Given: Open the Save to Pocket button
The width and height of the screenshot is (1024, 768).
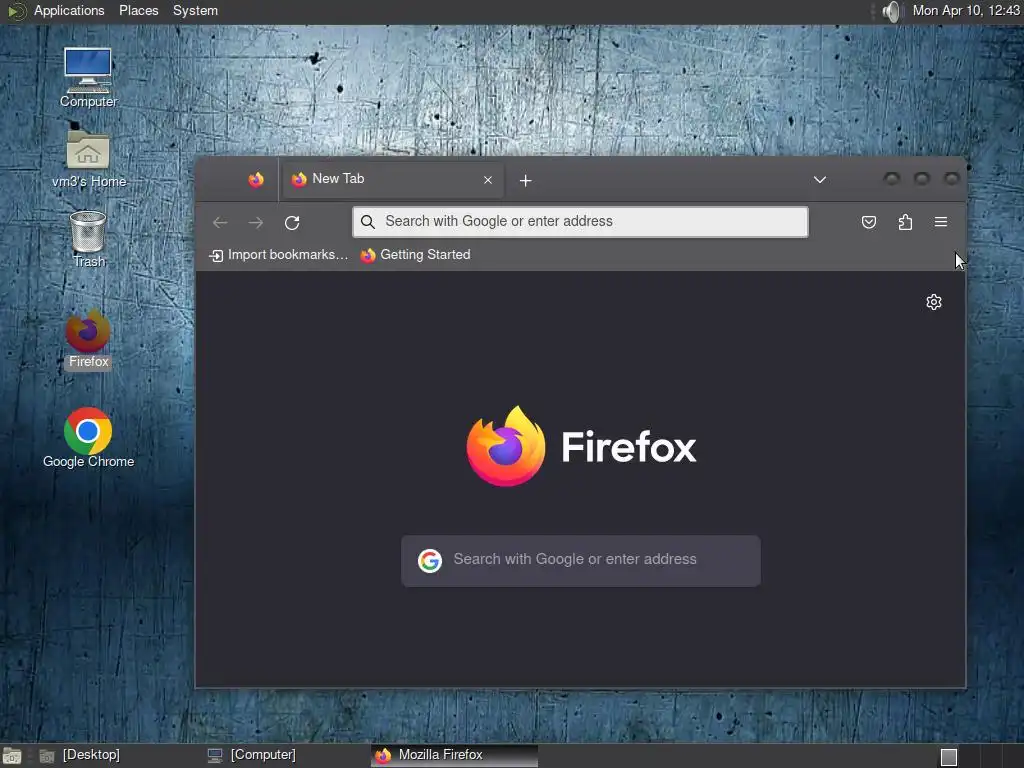Looking at the screenshot, I should click(x=869, y=222).
